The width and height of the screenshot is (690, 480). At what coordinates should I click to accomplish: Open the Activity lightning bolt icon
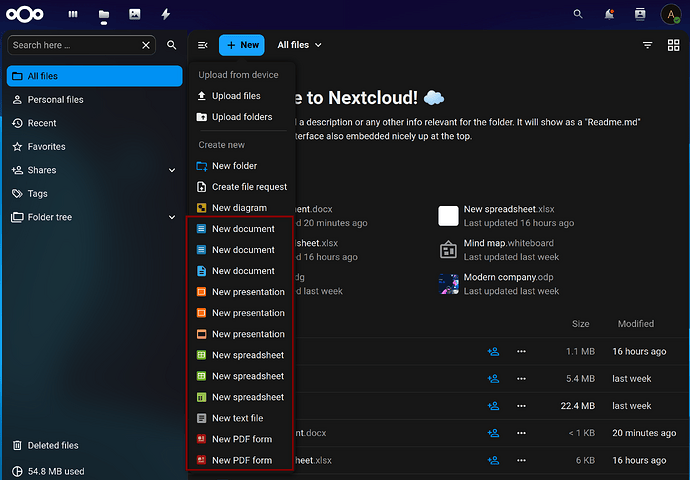[x=165, y=14]
